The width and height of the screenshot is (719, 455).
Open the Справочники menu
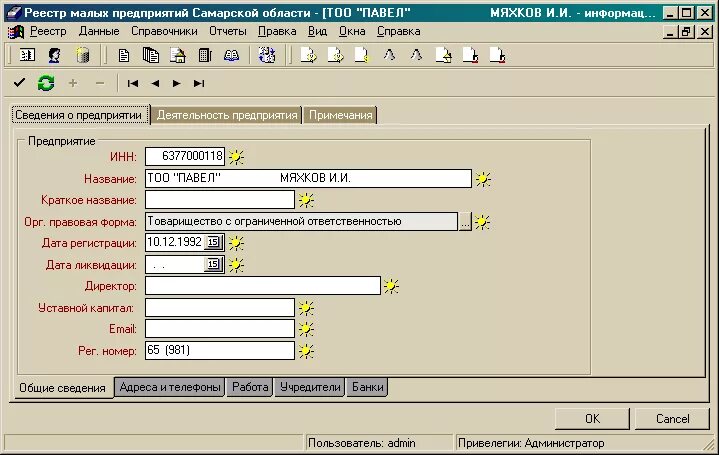coord(164,32)
